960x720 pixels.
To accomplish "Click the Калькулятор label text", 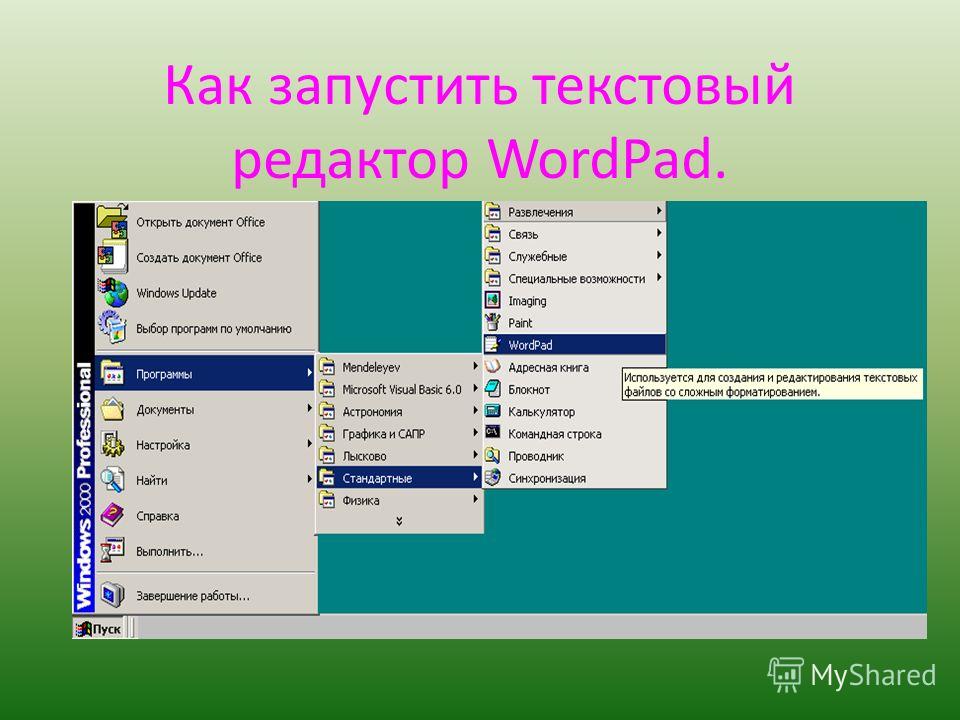I will tap(541, 411).
